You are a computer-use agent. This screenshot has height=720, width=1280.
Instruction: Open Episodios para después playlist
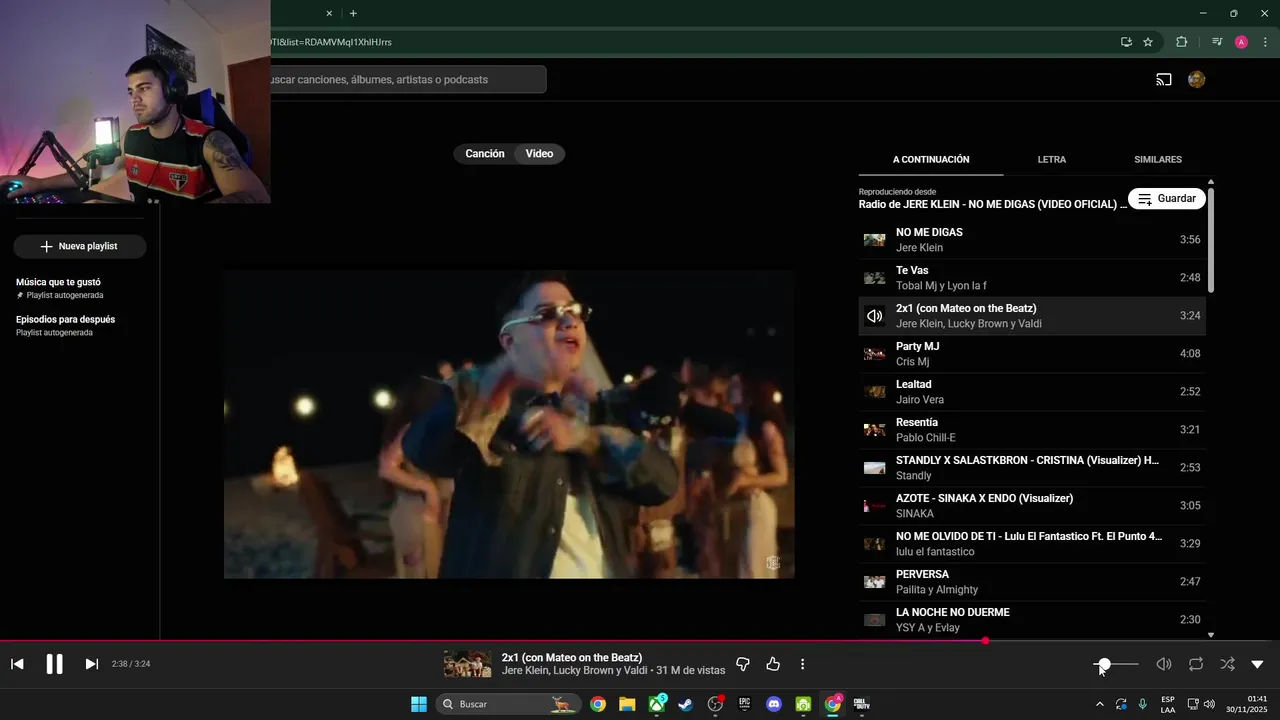pos(65,325)
